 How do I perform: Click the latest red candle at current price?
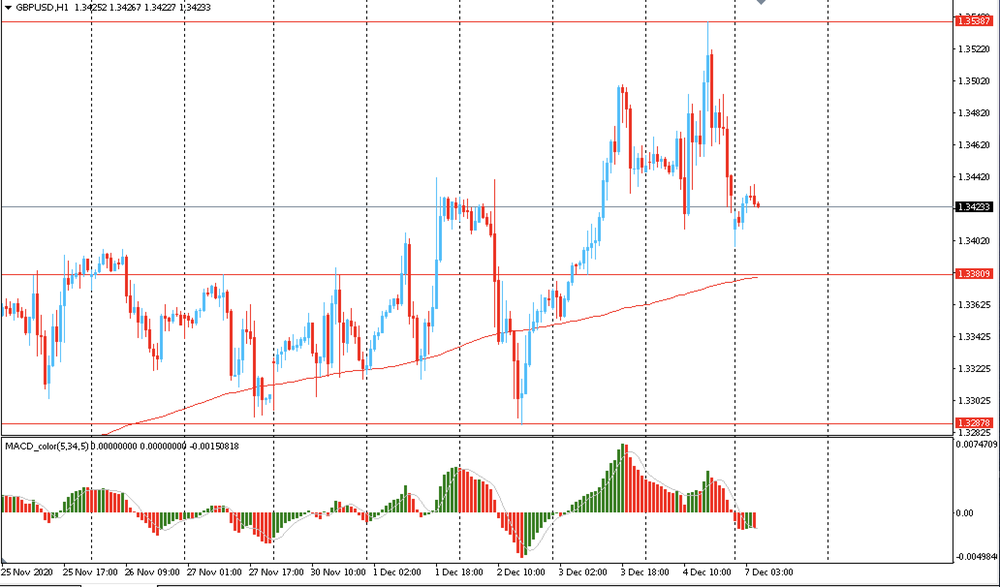pyautogui.click(x=758, y=205)
